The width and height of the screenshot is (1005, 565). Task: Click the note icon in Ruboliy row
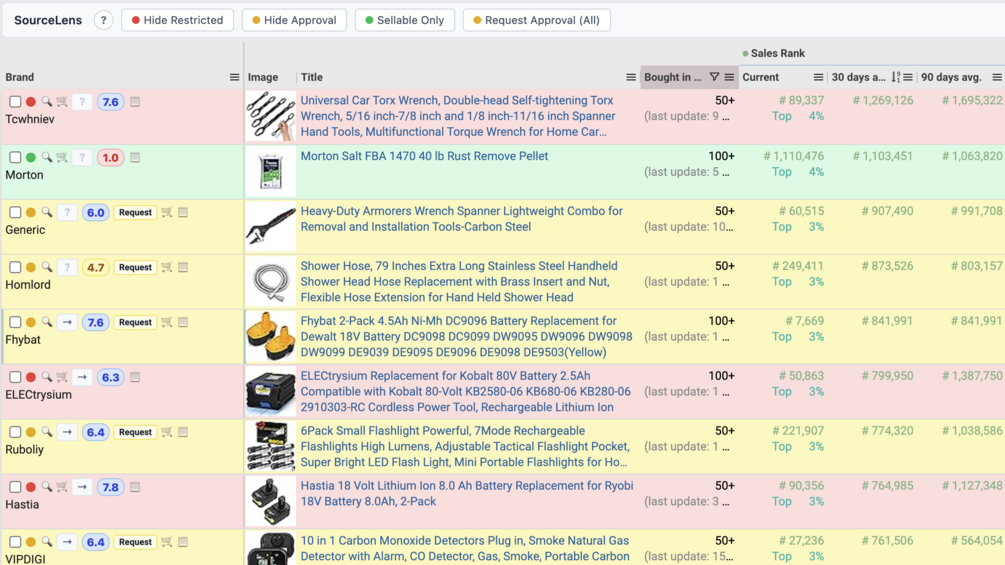[x=183, y=432]
